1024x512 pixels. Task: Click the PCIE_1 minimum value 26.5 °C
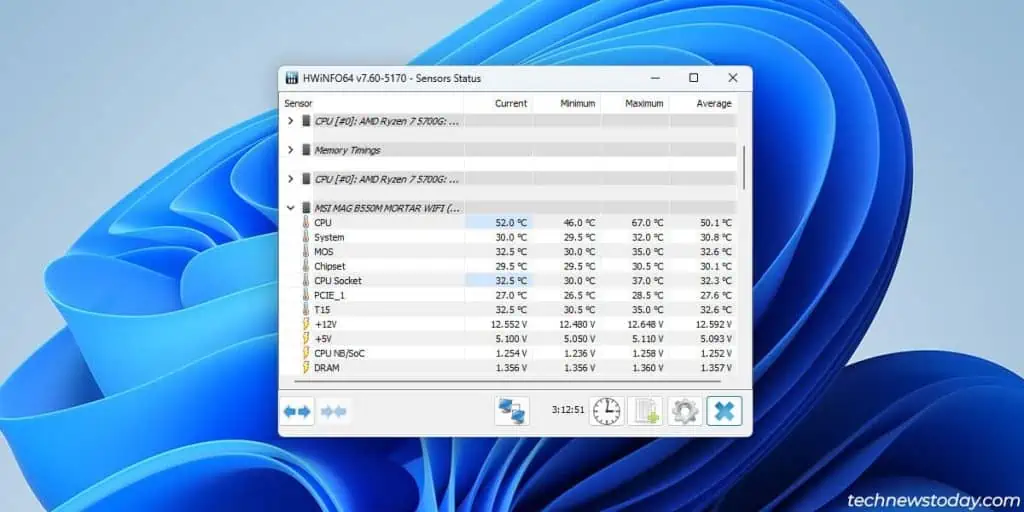click(x=580, y=295)
